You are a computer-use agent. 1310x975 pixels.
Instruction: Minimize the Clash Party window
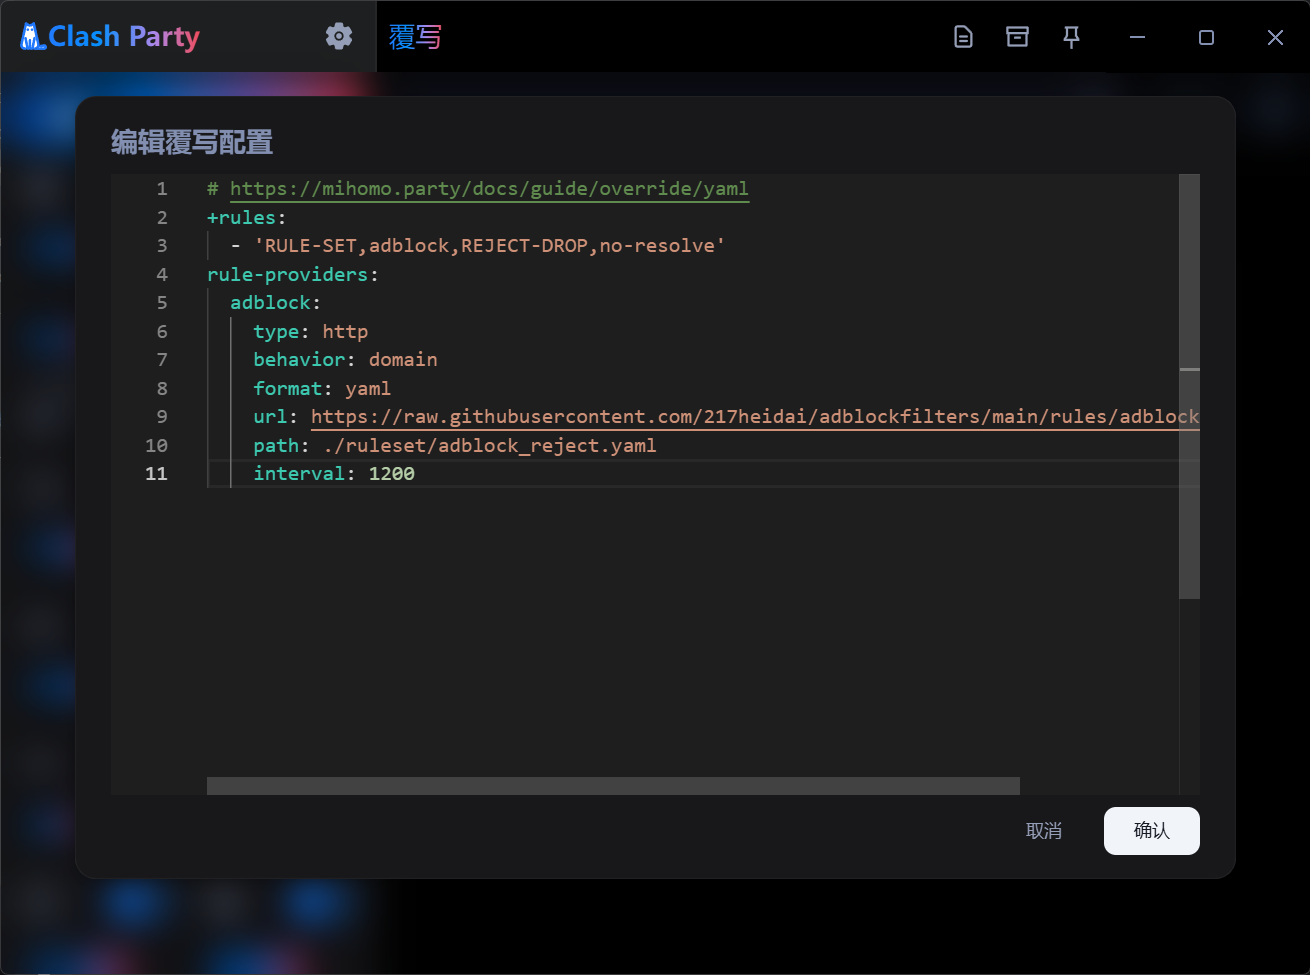[x=1137, y=37]
